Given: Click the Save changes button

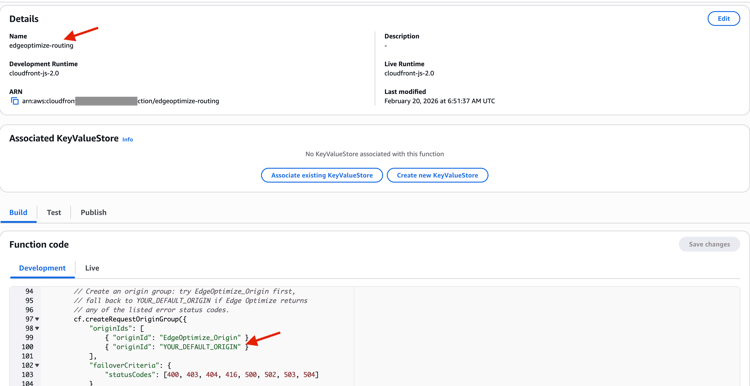Looking at the screenshot, I should [x=709, y=244].
